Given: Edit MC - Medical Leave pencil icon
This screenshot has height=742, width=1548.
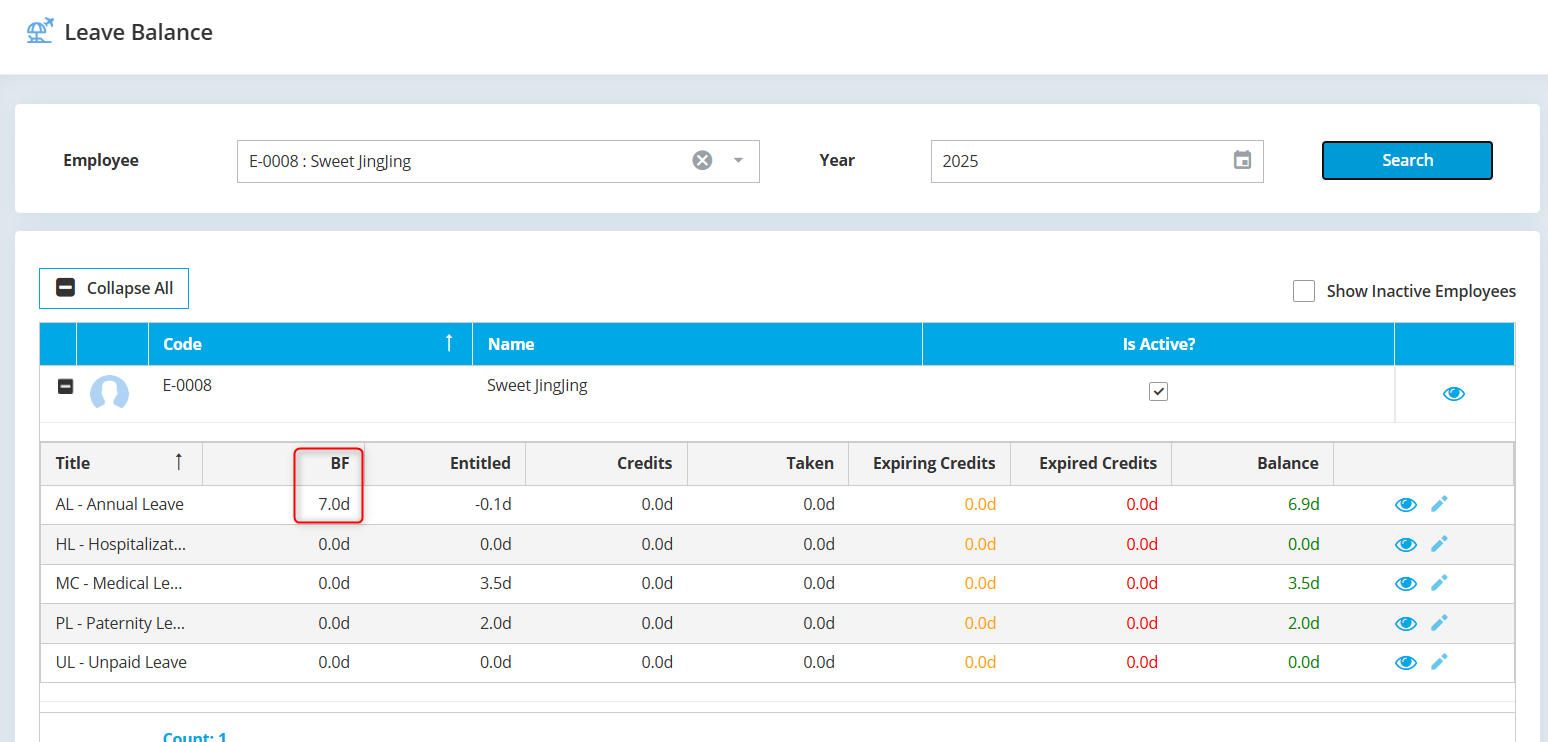Looking at the screenshot, I should tap(1439, 583).
